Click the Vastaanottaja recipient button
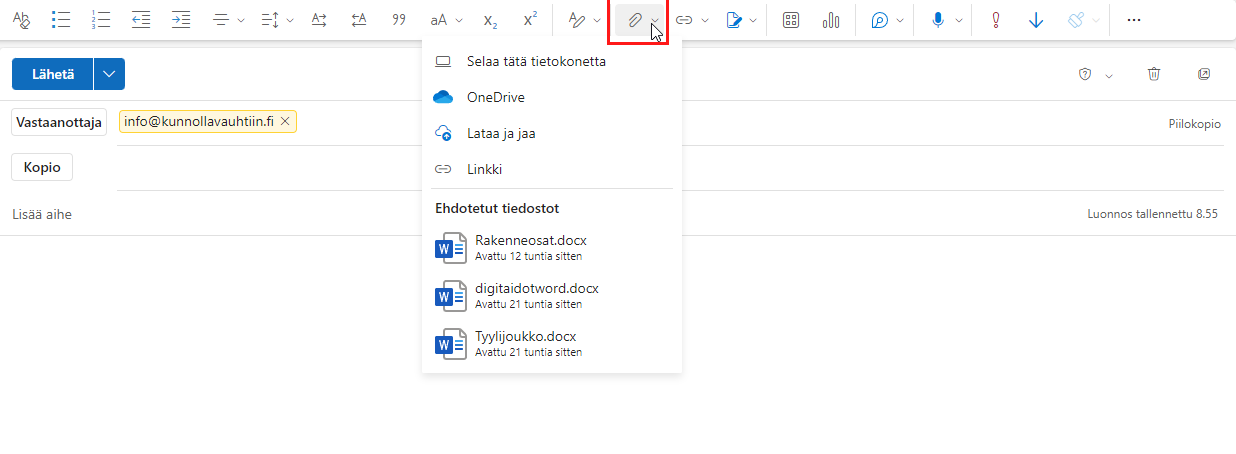Viewport: 1236px width, 454px height. tap(58, 122)
